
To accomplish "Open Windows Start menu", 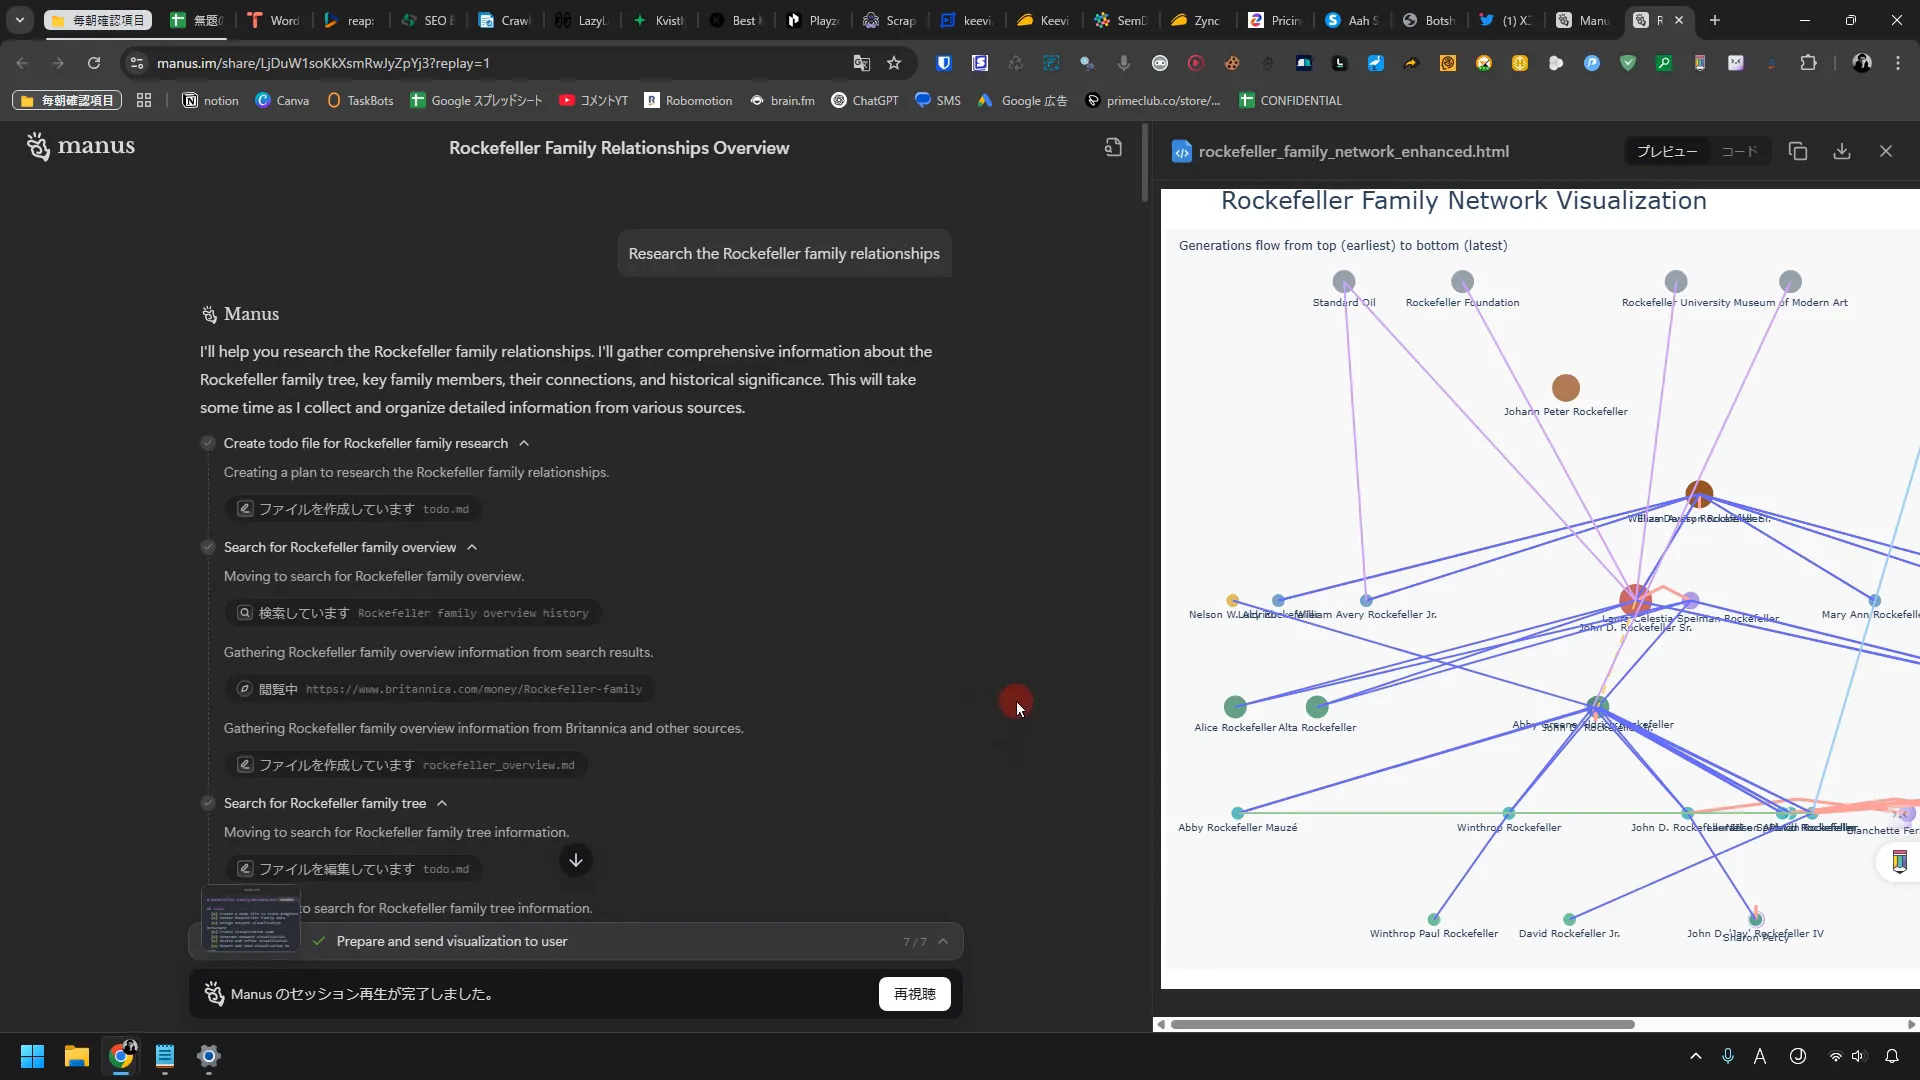I will tap(33, 1056).
